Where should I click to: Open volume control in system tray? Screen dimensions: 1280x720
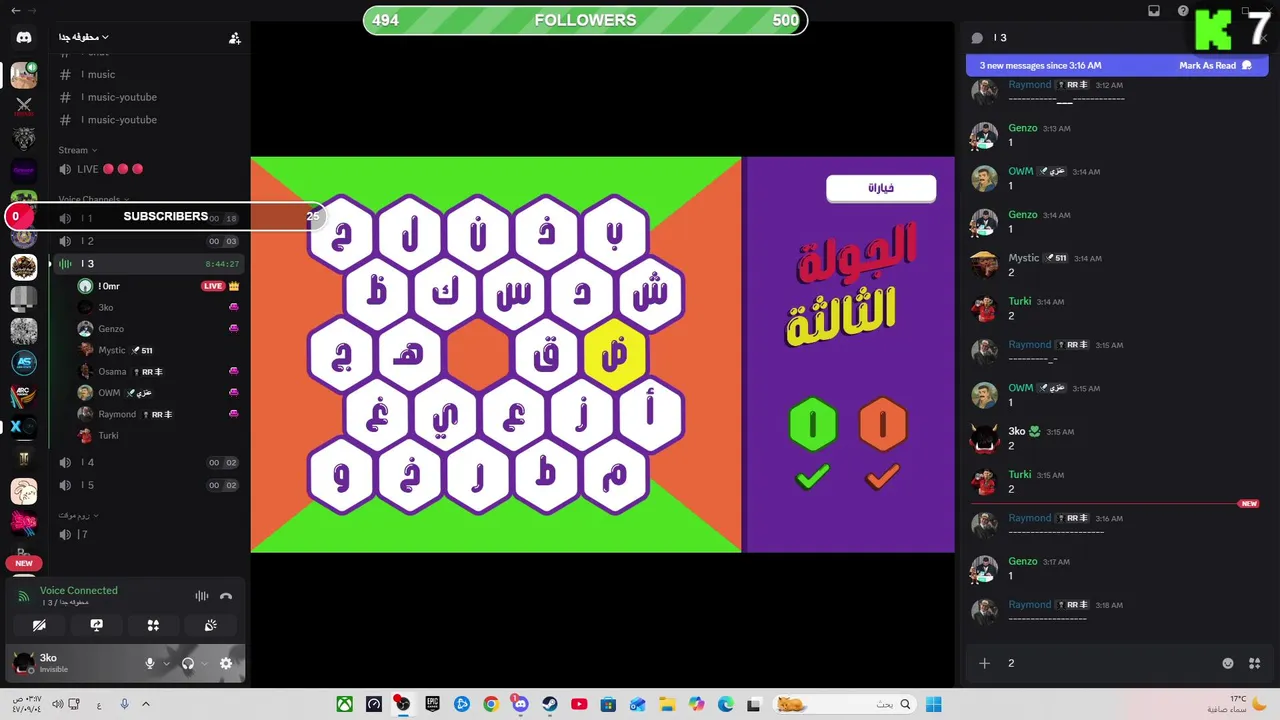(x=57, y=704)
